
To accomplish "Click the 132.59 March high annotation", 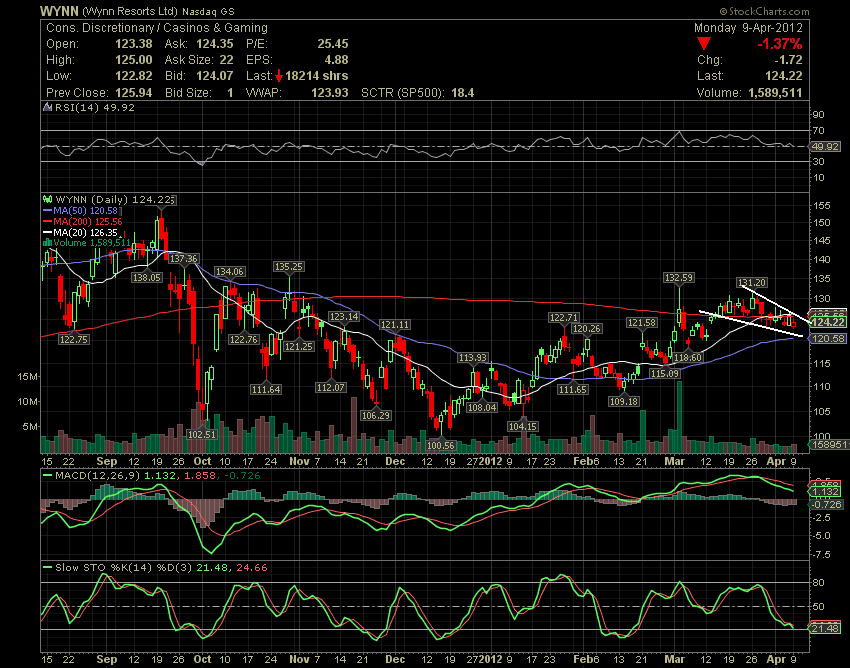I will click(679, 277).
